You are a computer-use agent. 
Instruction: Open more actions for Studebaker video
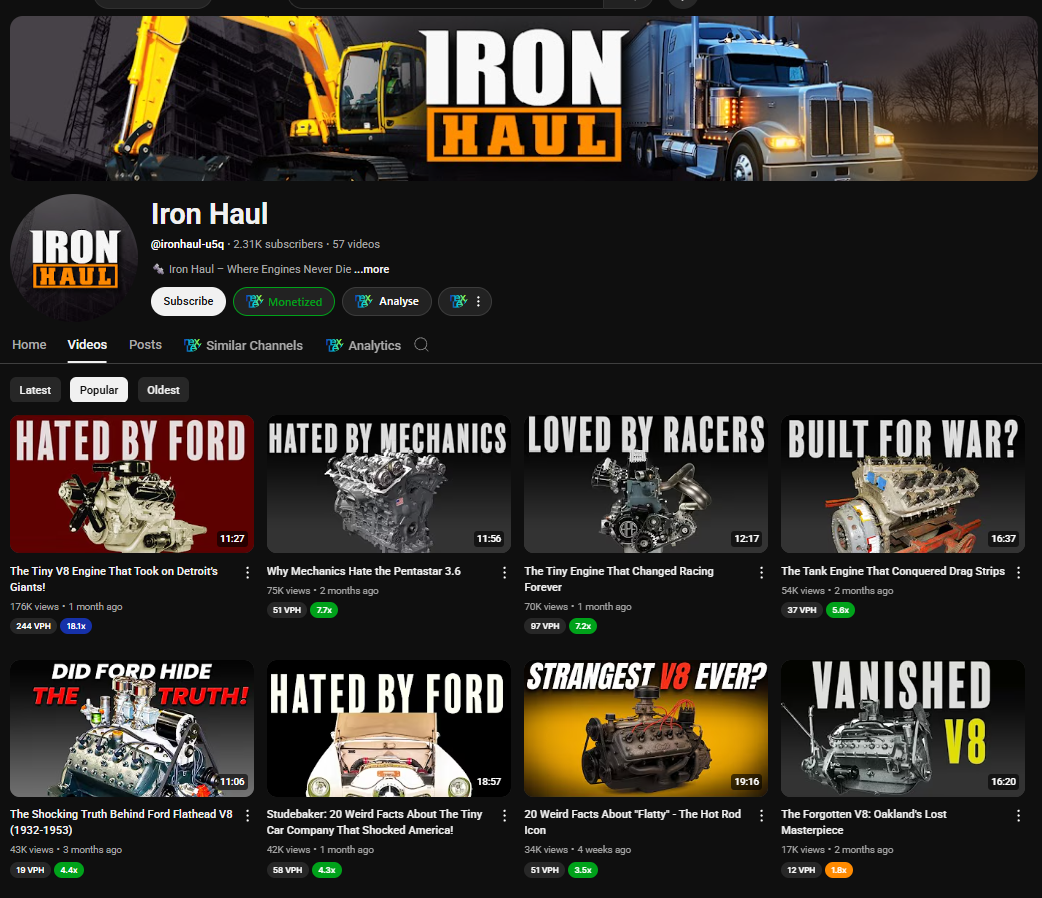(x=504, y=815)
